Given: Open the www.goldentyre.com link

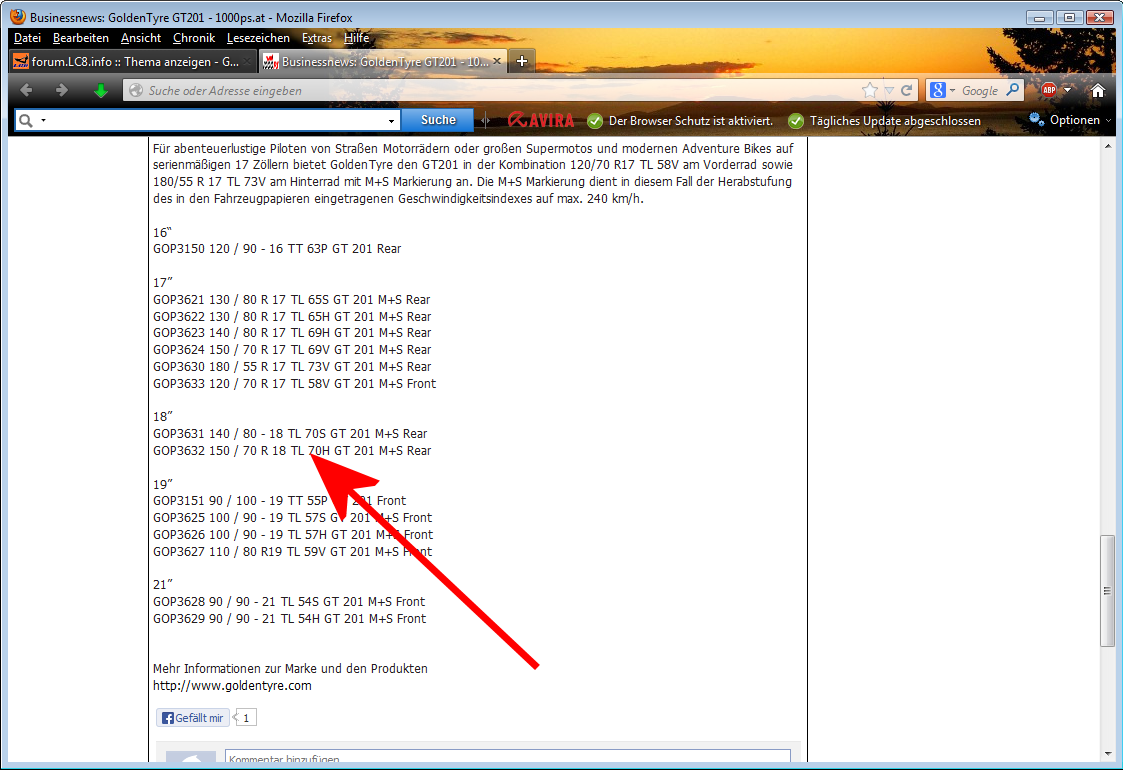Looking at the screenshot, I should coord(232,686).
